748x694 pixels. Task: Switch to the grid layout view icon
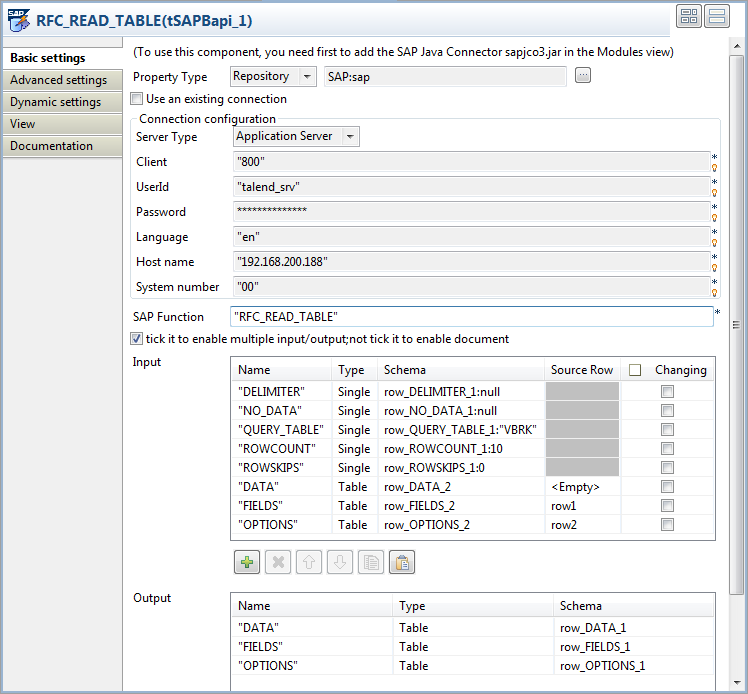coord(689,15)
